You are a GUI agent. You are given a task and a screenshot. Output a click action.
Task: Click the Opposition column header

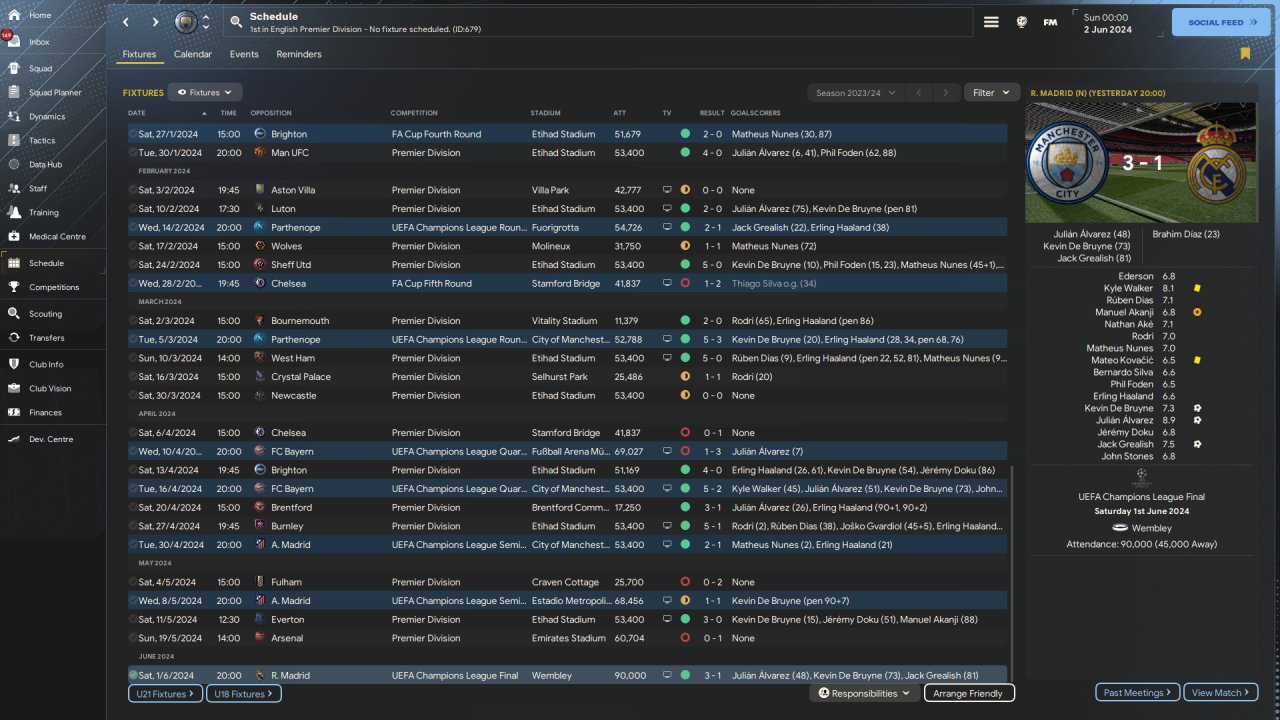tap(271, 113)
